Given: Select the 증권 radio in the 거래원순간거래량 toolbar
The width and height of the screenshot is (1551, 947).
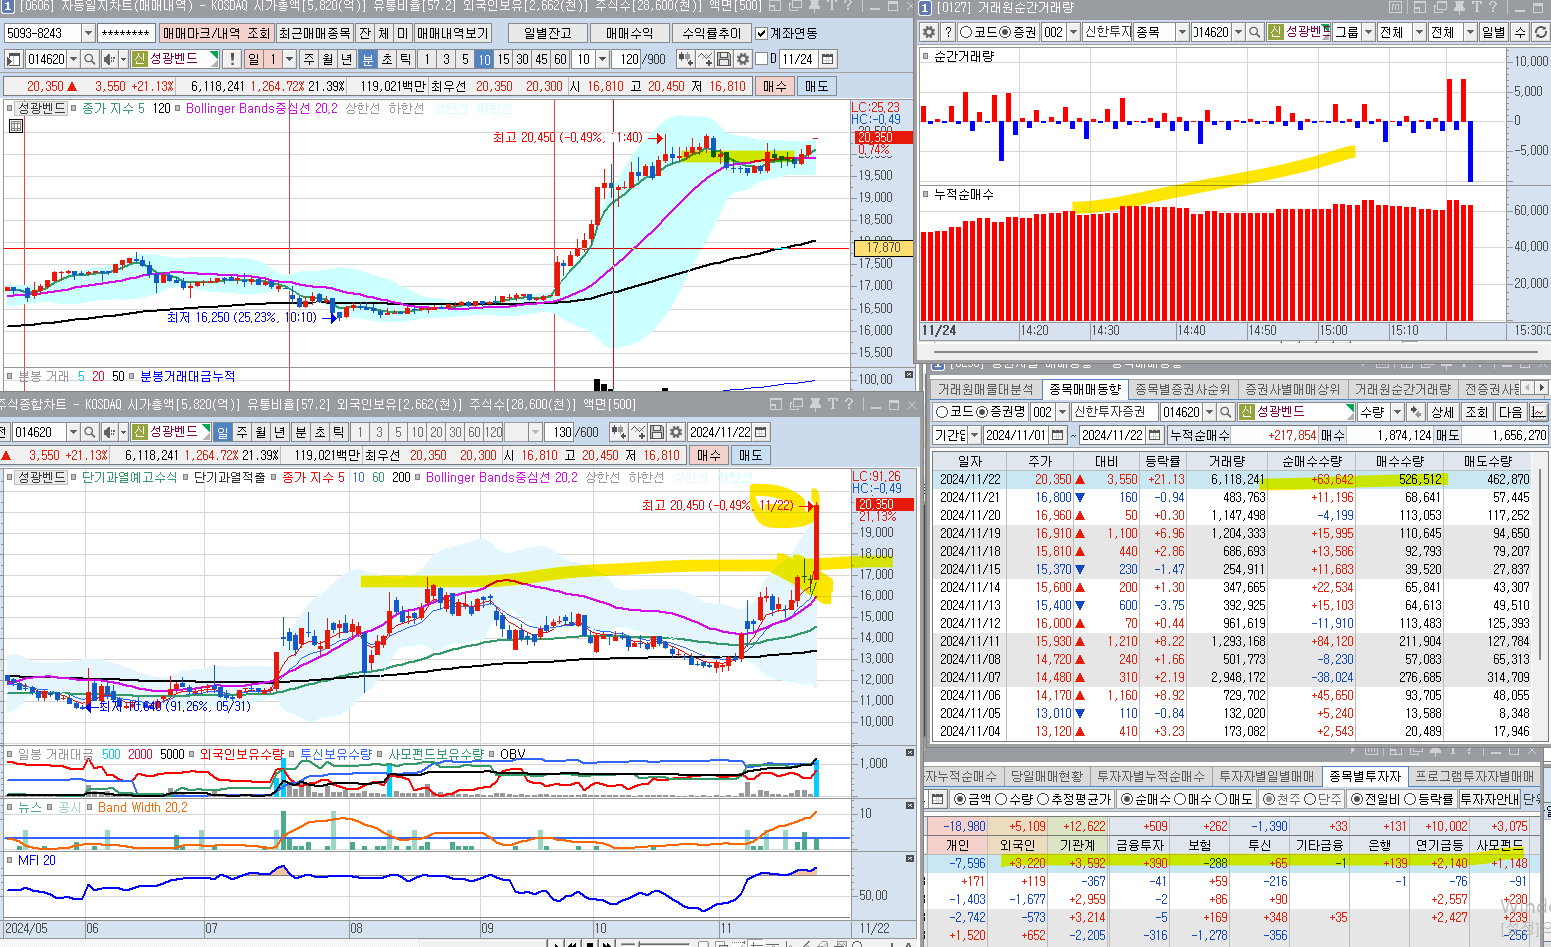Looking at the screenshot, I should (1005, 32).
